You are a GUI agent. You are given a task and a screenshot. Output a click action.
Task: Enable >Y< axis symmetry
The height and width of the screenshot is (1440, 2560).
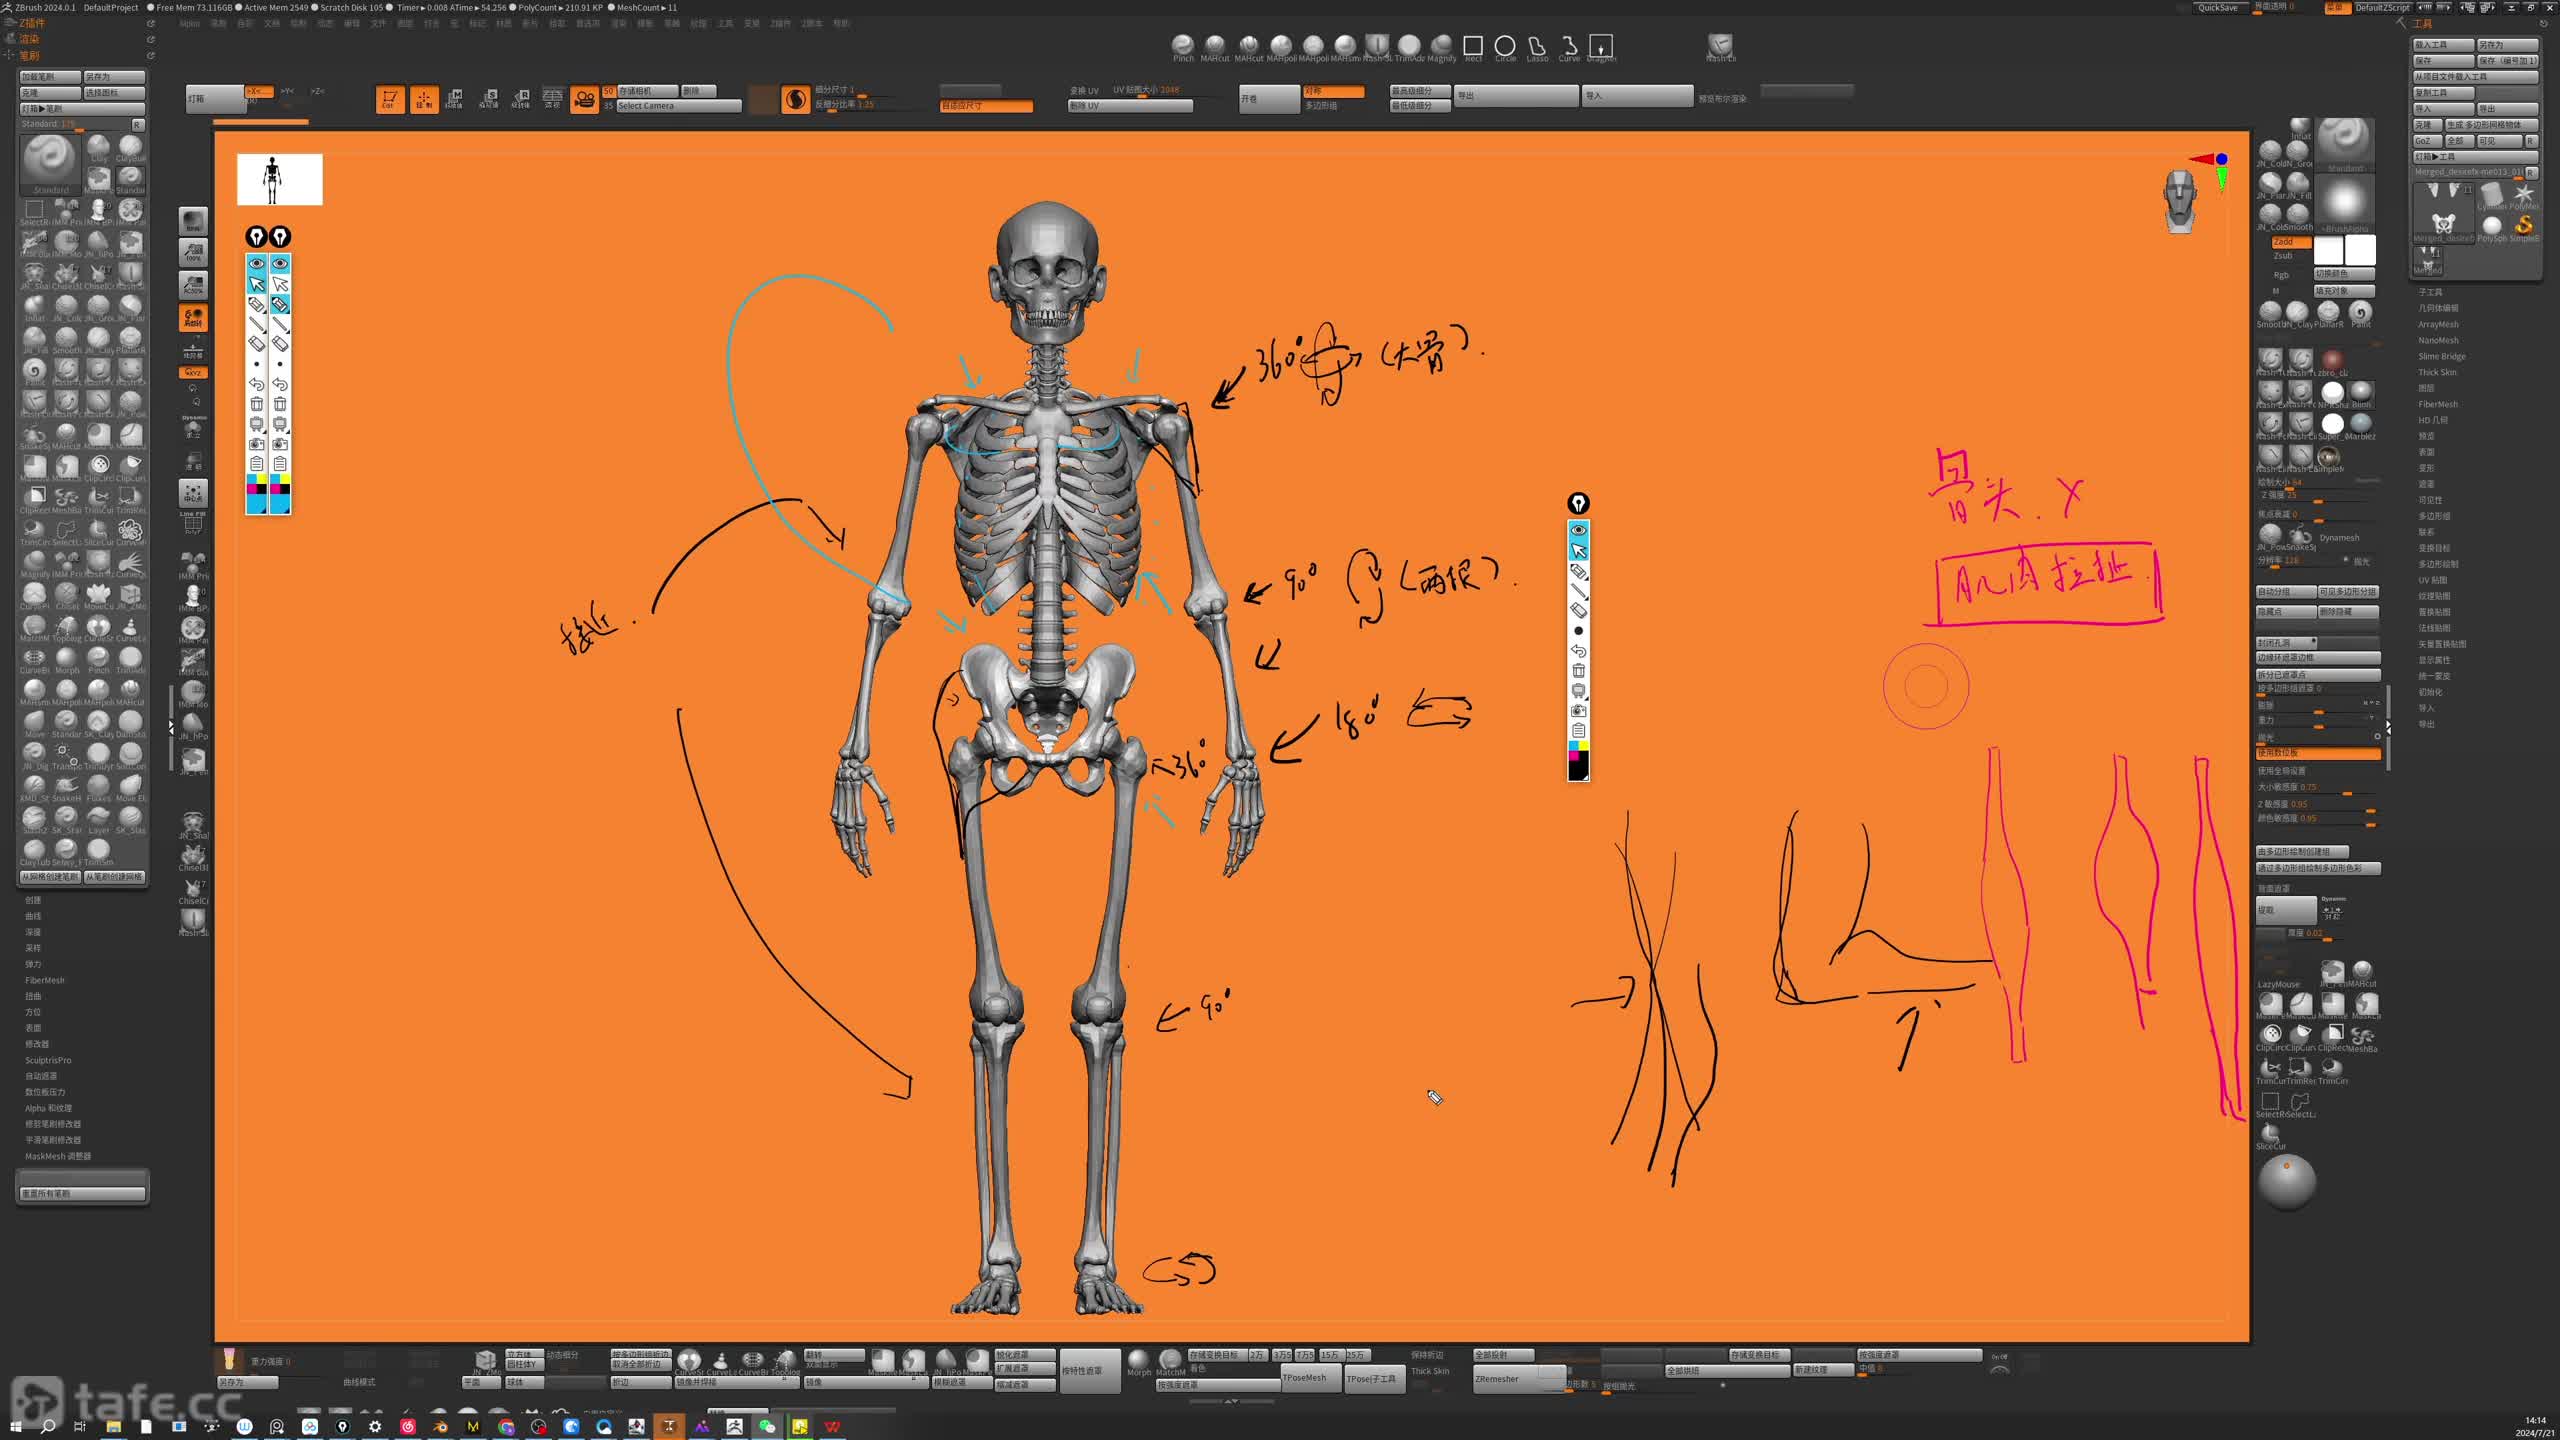(288, 91)
